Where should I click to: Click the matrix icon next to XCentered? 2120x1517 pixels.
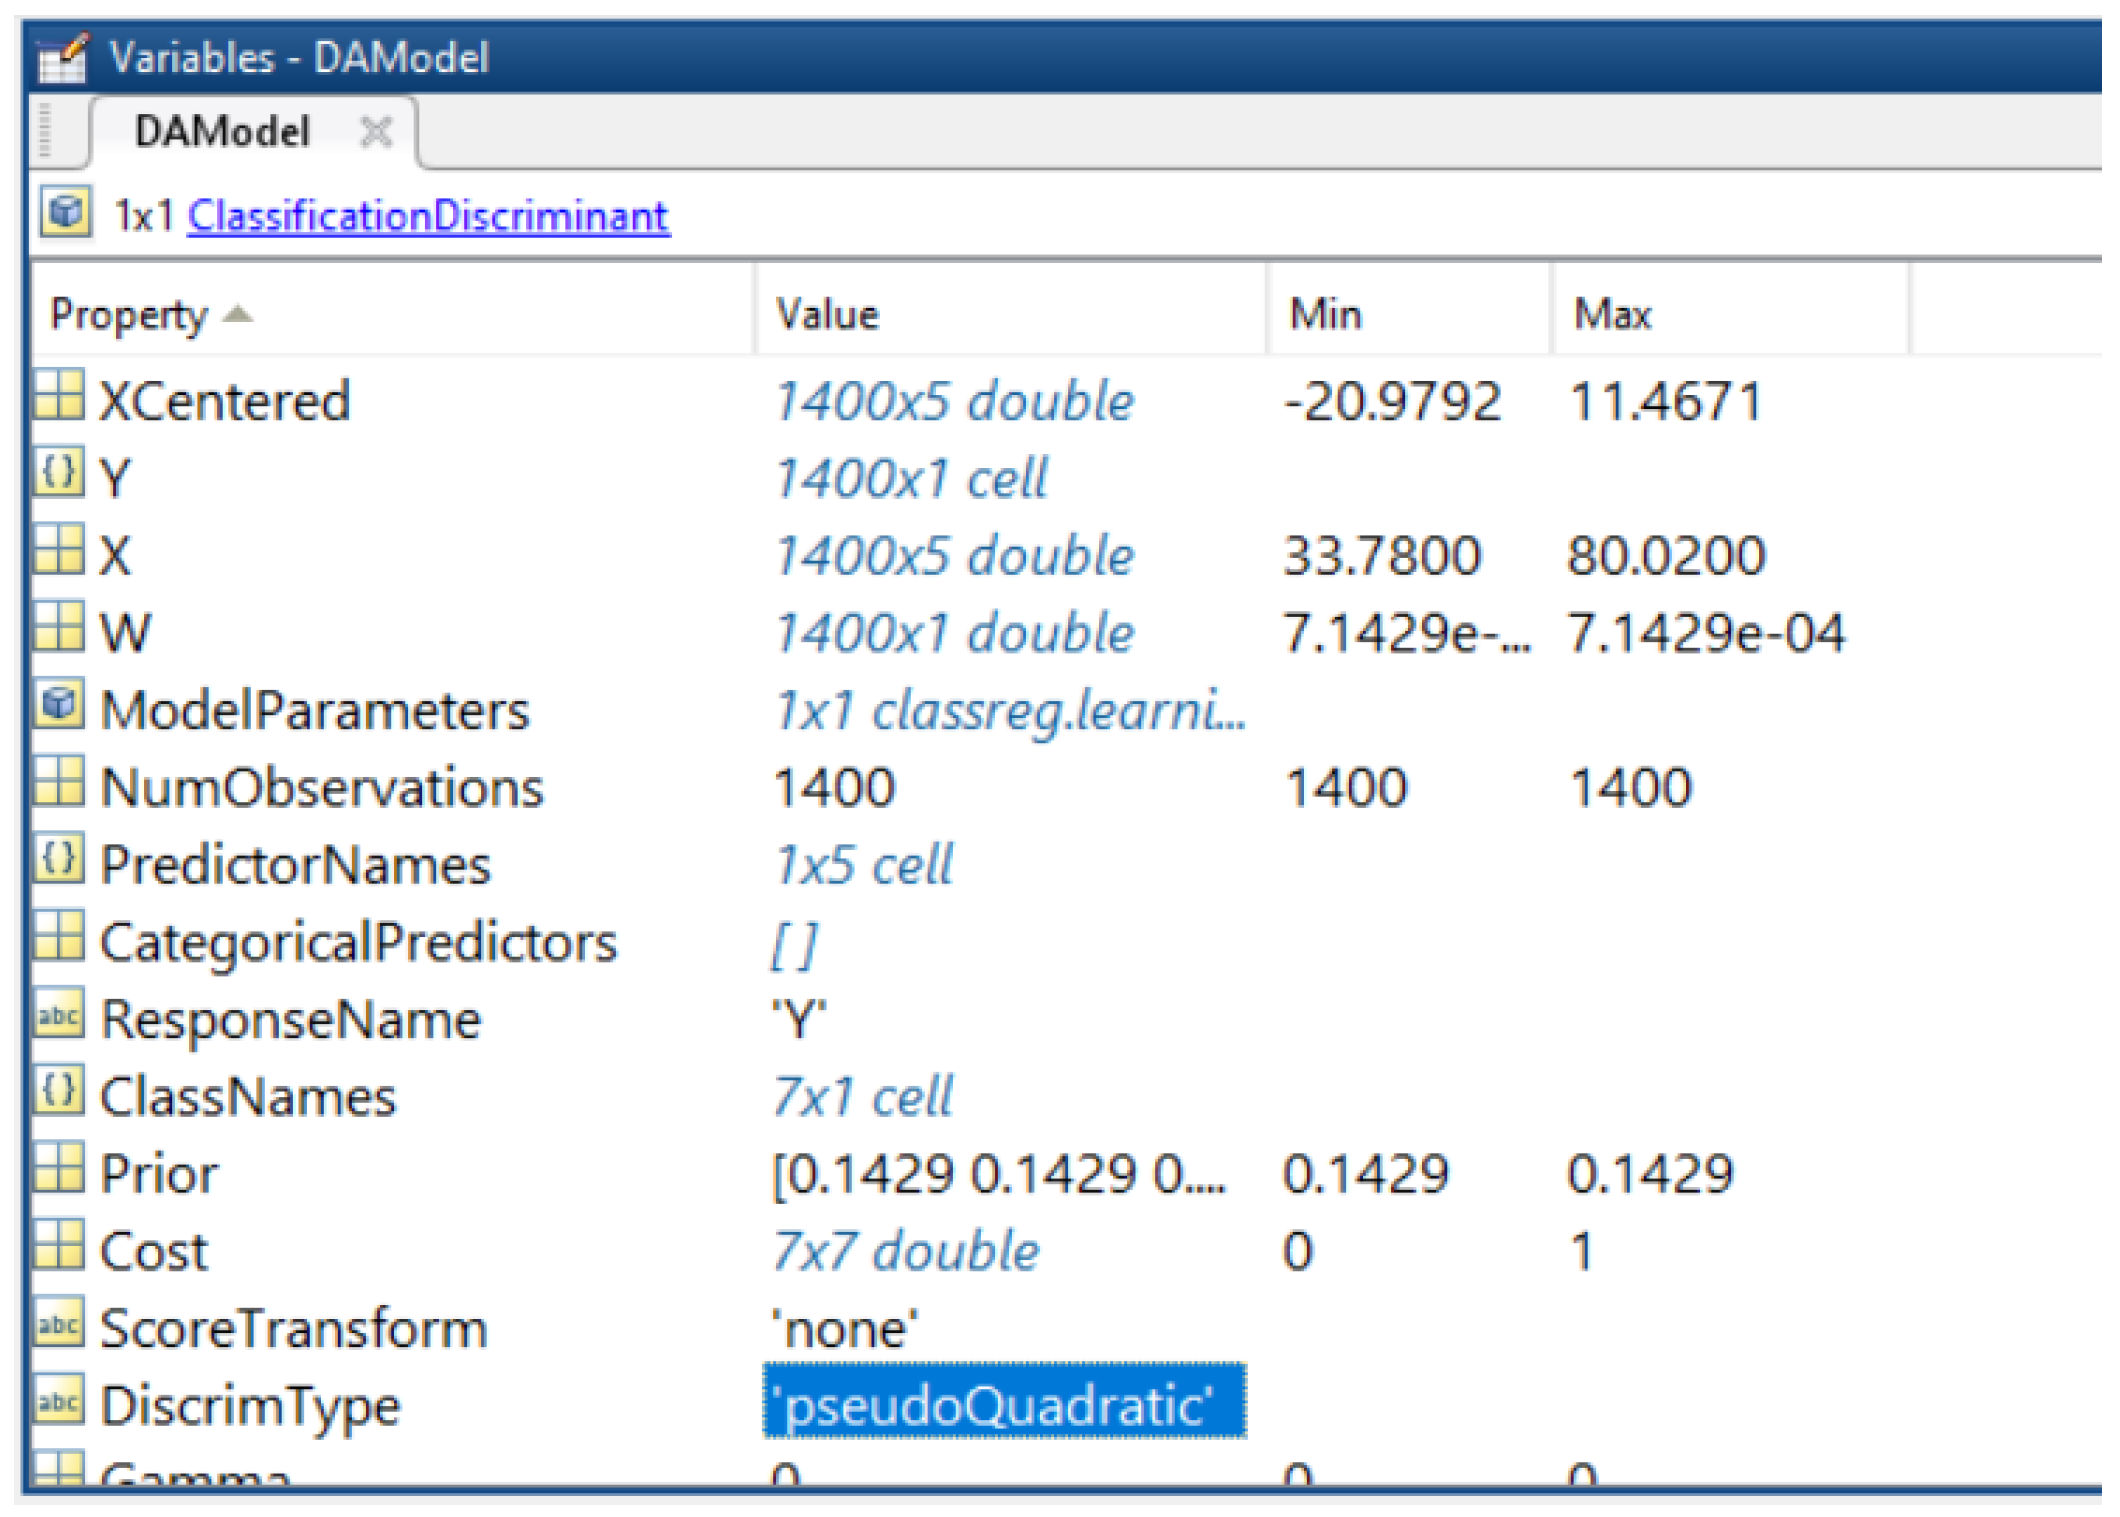(x=59, y=396)
